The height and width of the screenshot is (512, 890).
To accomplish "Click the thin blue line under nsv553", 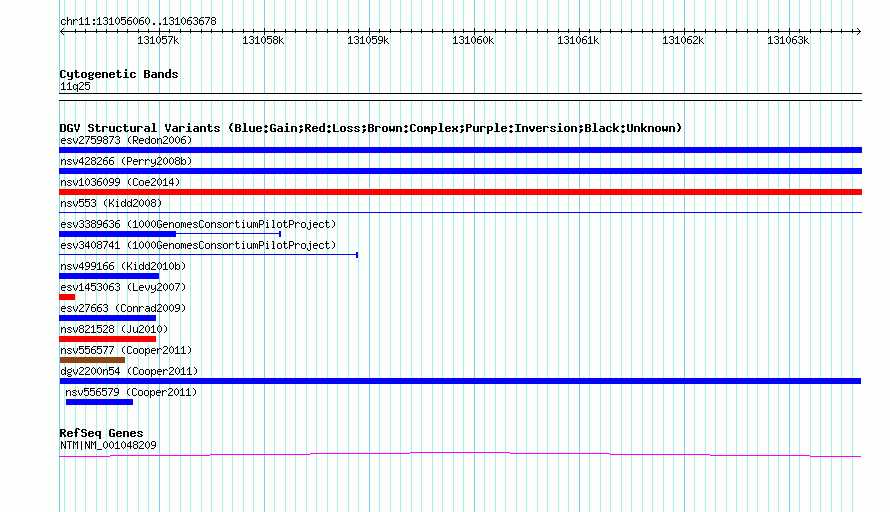I will pos(460,213).
